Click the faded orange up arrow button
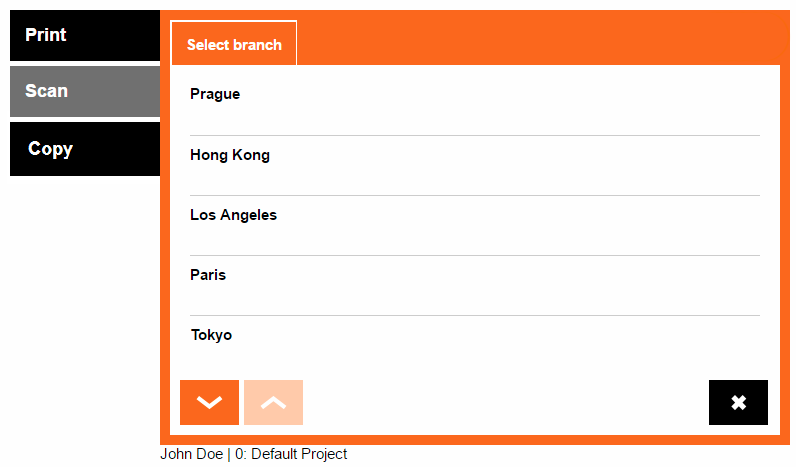 [x=273, y=402]
